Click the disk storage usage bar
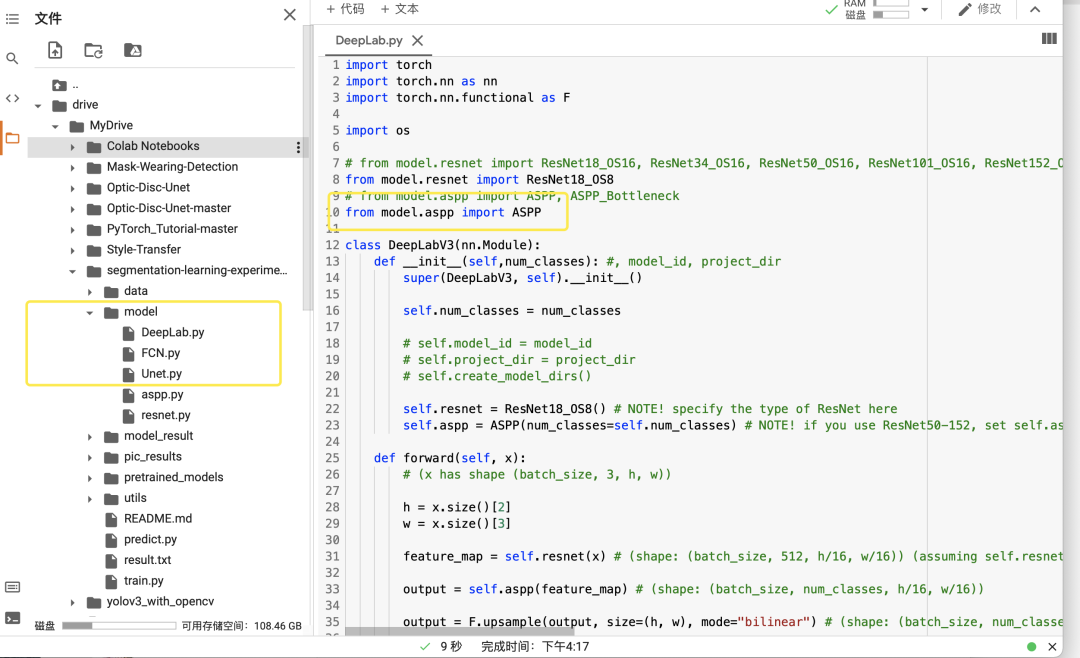This screenshot has width=1080, height=658. tap(118, 626)
